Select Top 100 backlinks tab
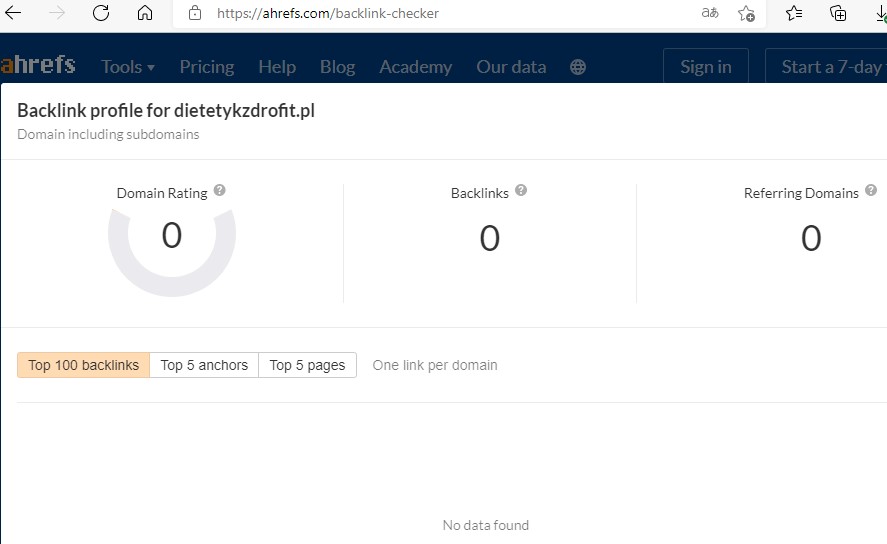This screenshot has height=544, width=887. pyautogui.click(x=84, y=365)
